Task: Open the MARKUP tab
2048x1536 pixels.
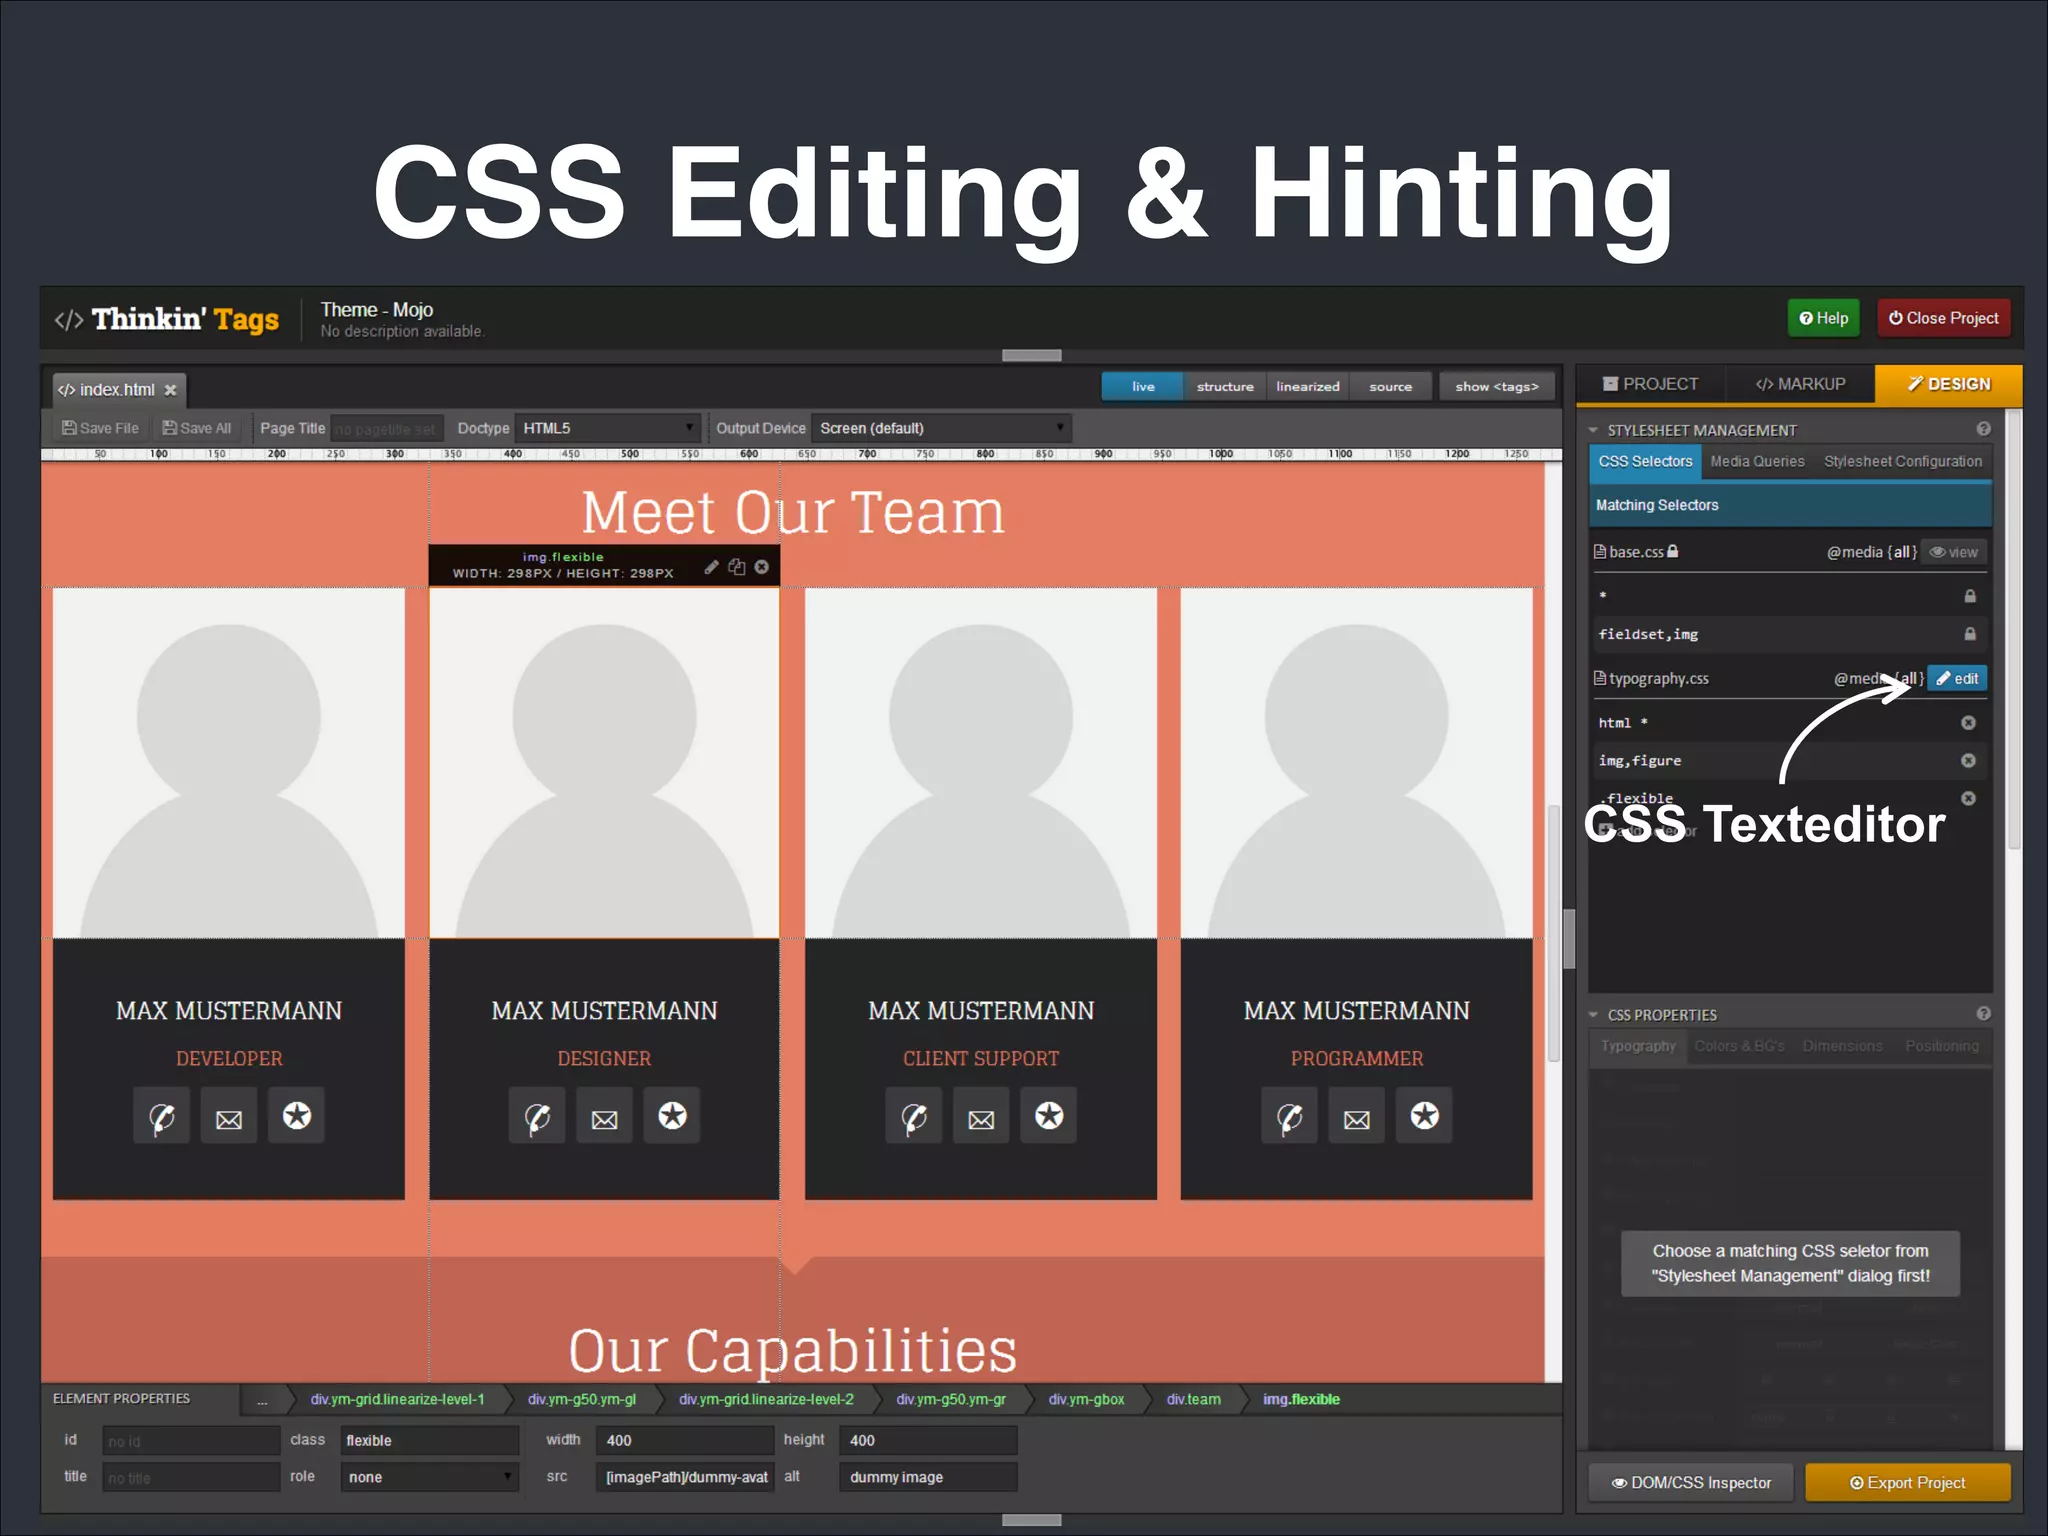Action: 1800,384
